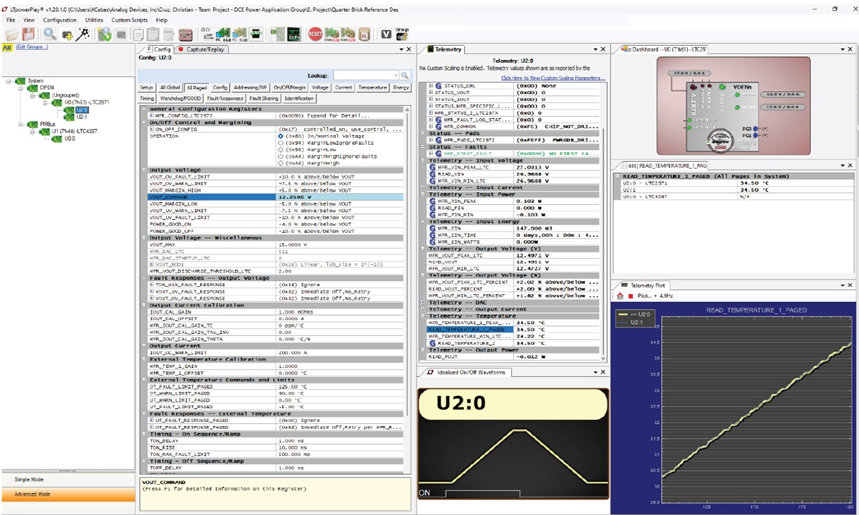This screenshot has width=859, height=515.
Task: Click the save floppy disk icon
Action: (29, 33)
